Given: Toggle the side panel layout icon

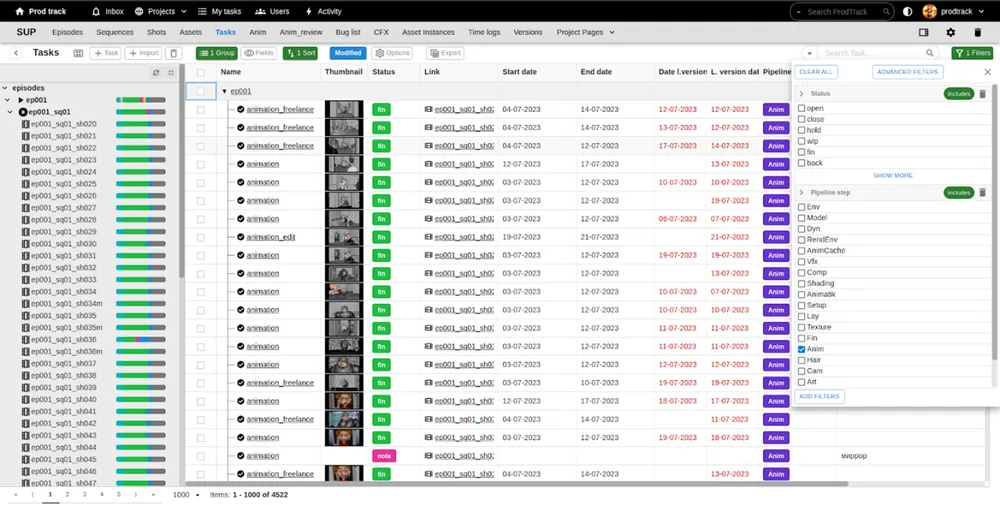Looking at the screenshot, I should (923, 32).
